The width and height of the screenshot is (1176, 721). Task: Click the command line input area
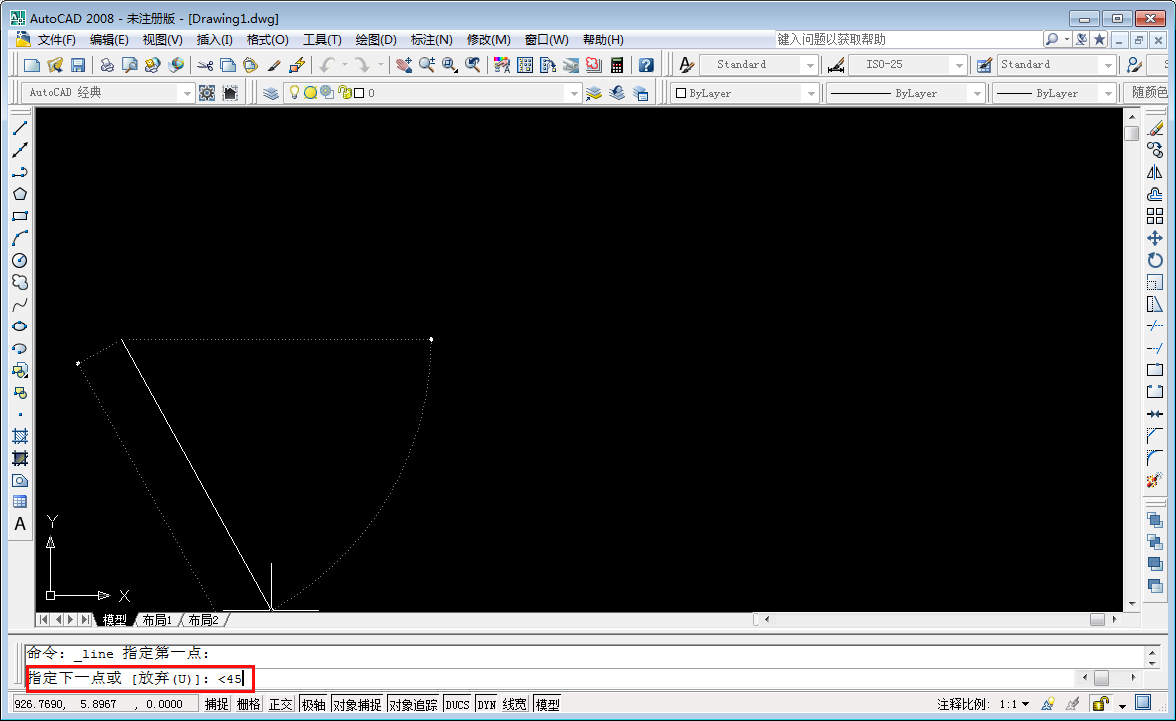click(400, 677)
